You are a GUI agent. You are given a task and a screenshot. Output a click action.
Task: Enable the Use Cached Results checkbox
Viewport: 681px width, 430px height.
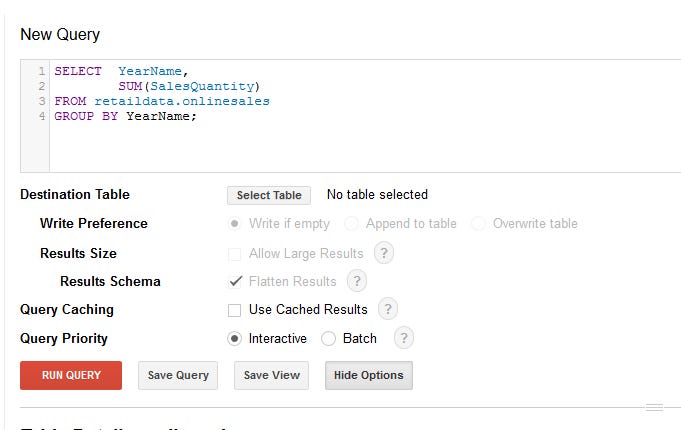(x=235, y=310)
